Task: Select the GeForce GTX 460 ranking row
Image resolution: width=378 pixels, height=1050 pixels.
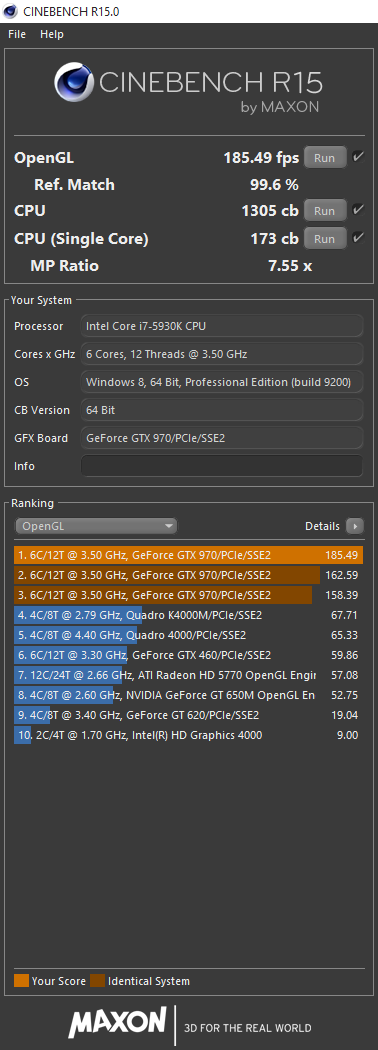Action: click(x=188, y=656)
